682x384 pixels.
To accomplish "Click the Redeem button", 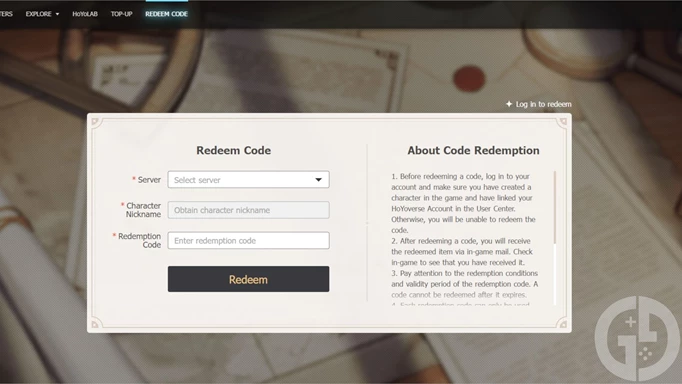I will [x=248, y=279].
